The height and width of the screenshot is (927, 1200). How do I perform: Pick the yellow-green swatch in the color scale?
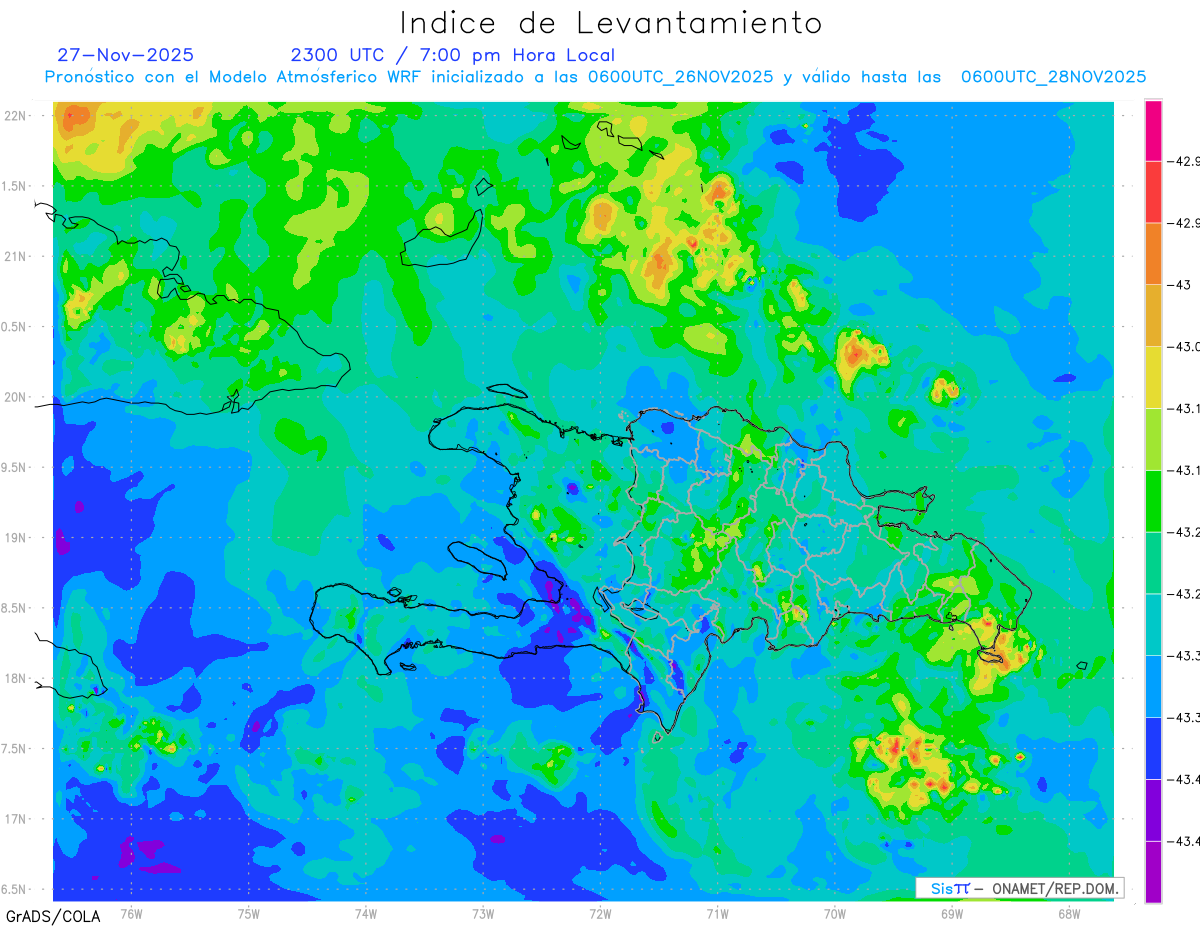(1153, 439)
